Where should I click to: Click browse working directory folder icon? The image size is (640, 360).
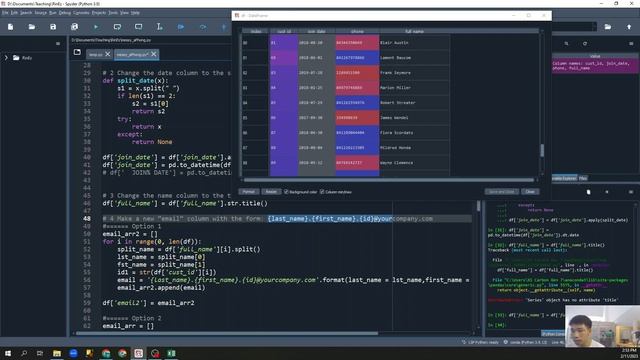click(x=608, y=27)
